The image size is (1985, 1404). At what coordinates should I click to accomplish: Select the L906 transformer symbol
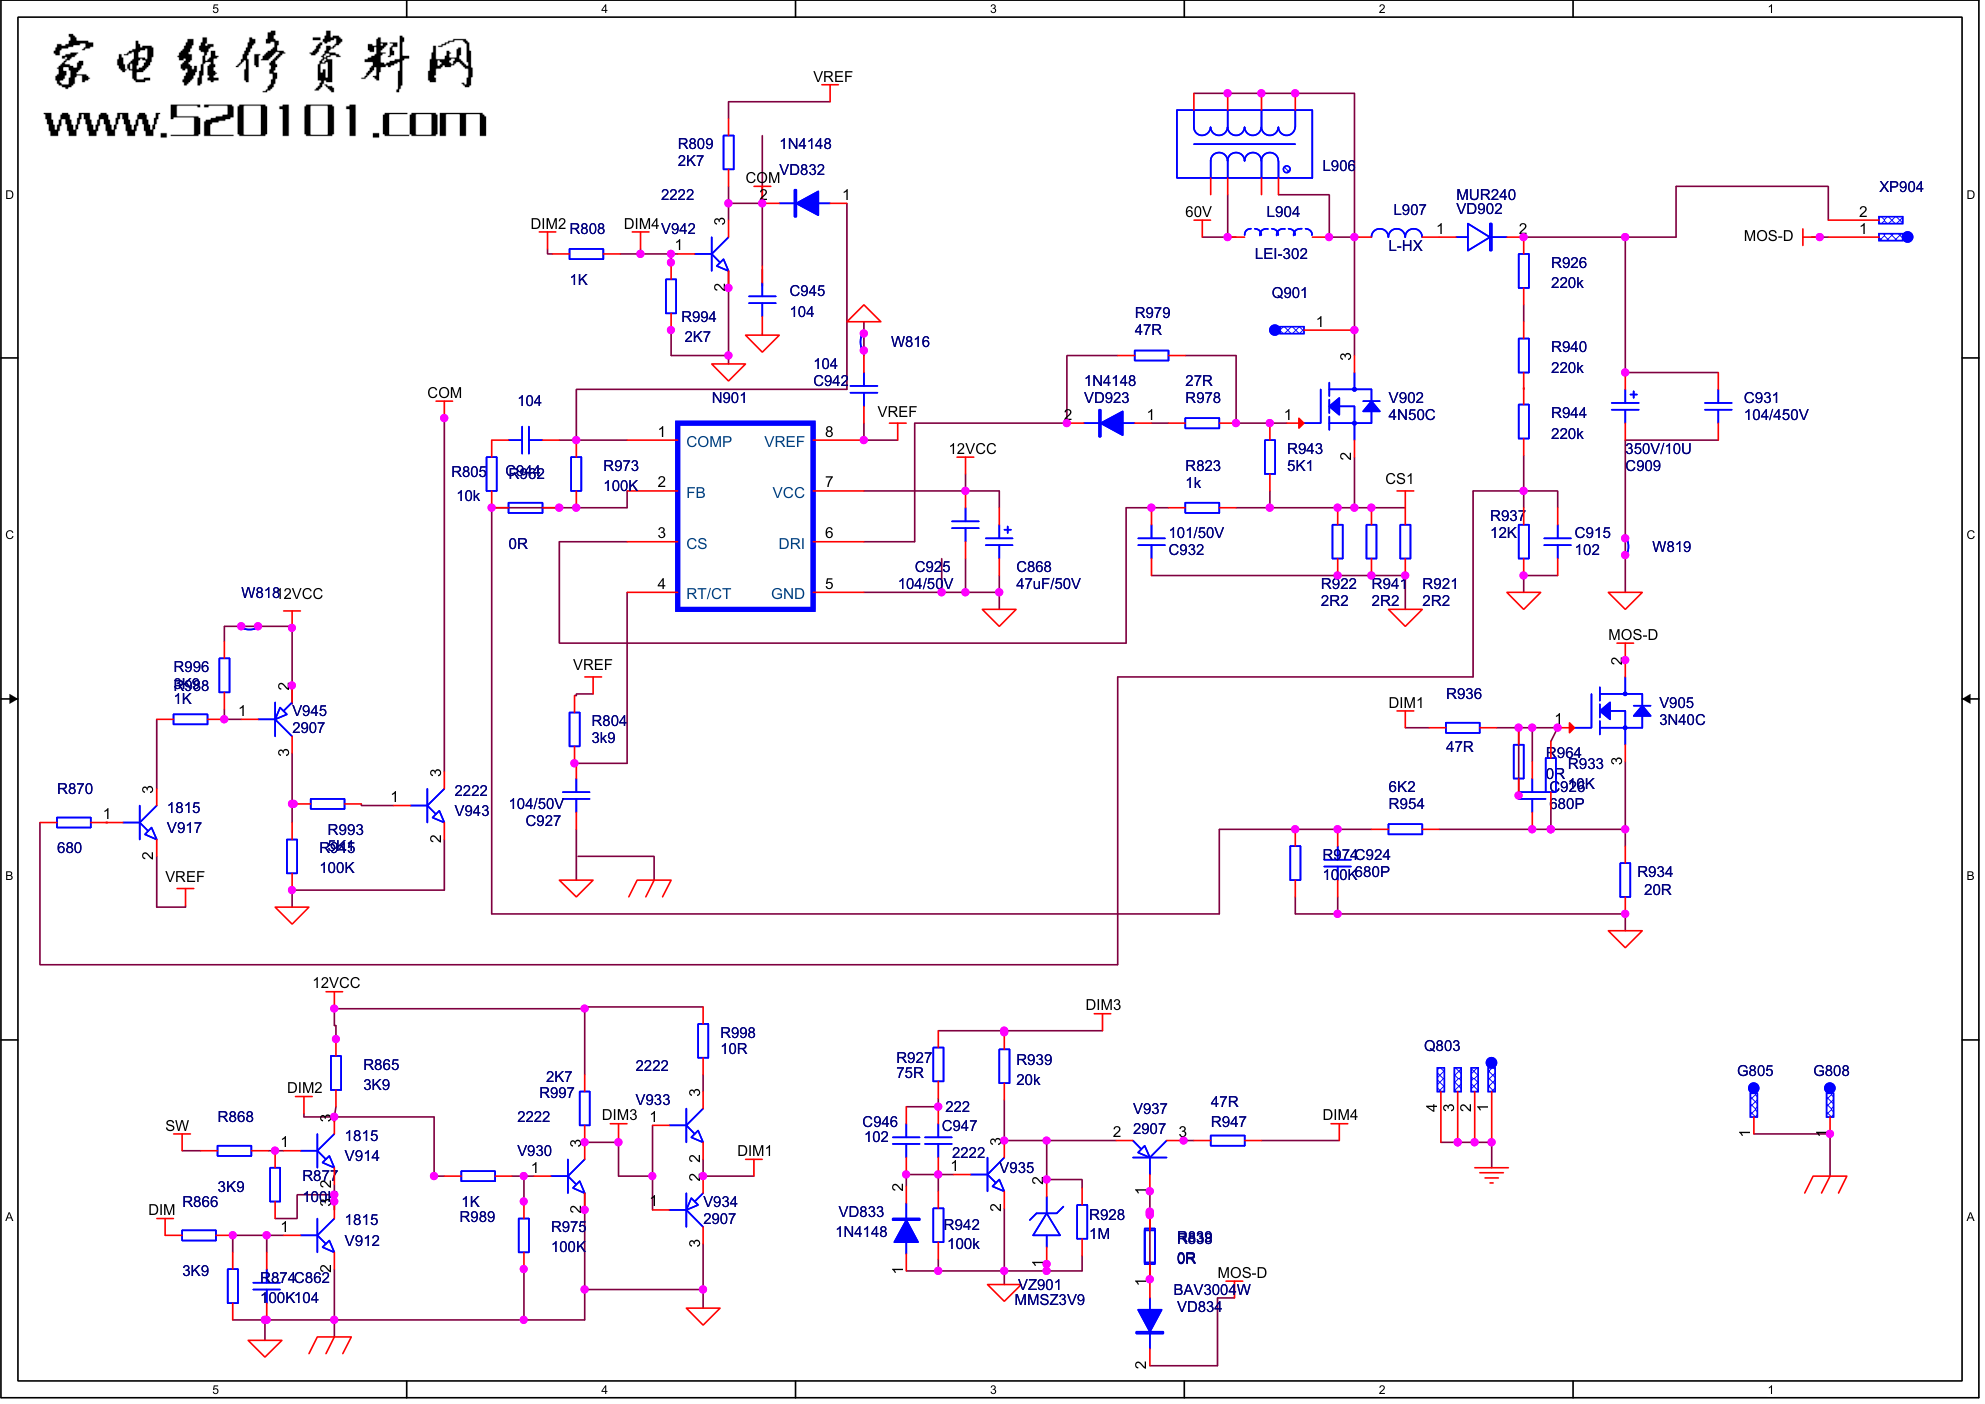tap(1244, 145)
